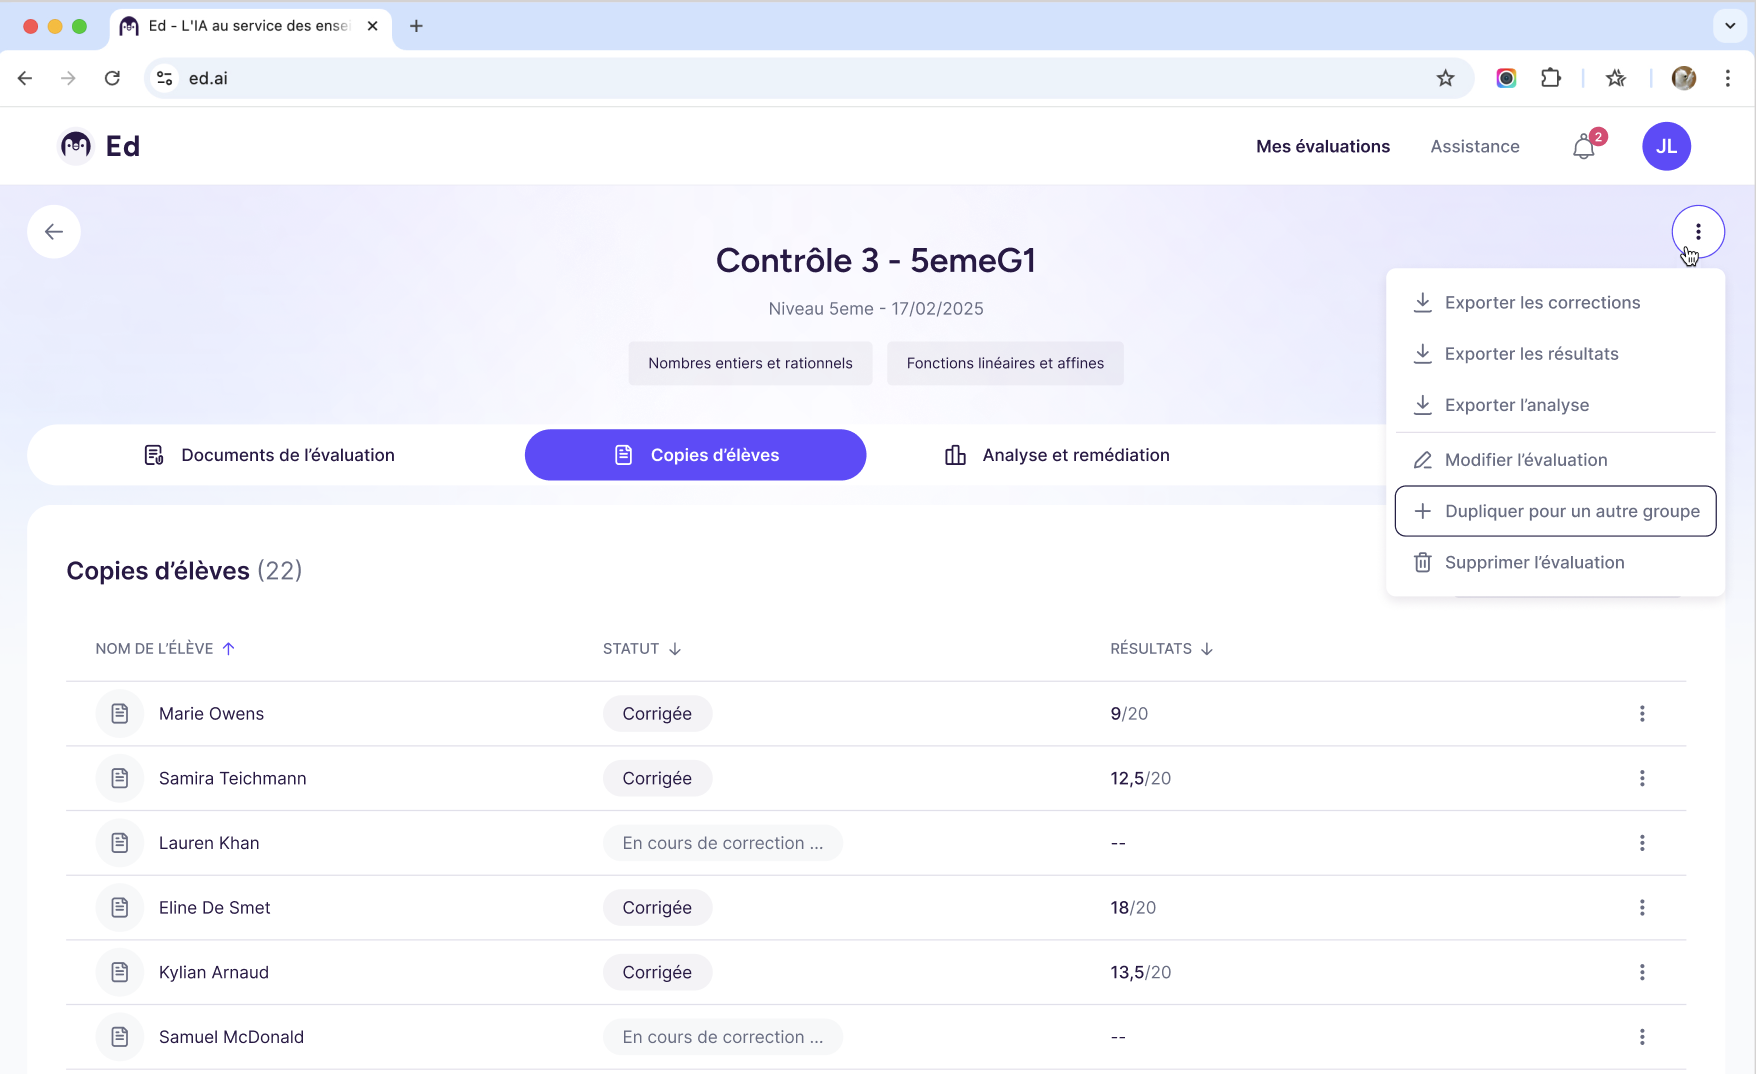Click the Ed penguin logo
This screenshot has height=1074, width=1756.
coord(76,146)
